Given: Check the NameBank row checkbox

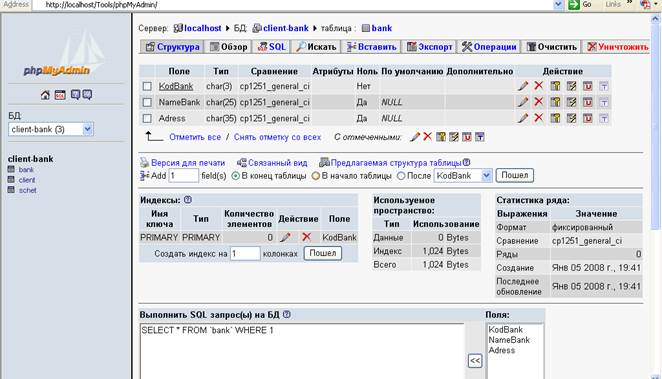Looking at the screenshot, I should click(x=147, y=102).
